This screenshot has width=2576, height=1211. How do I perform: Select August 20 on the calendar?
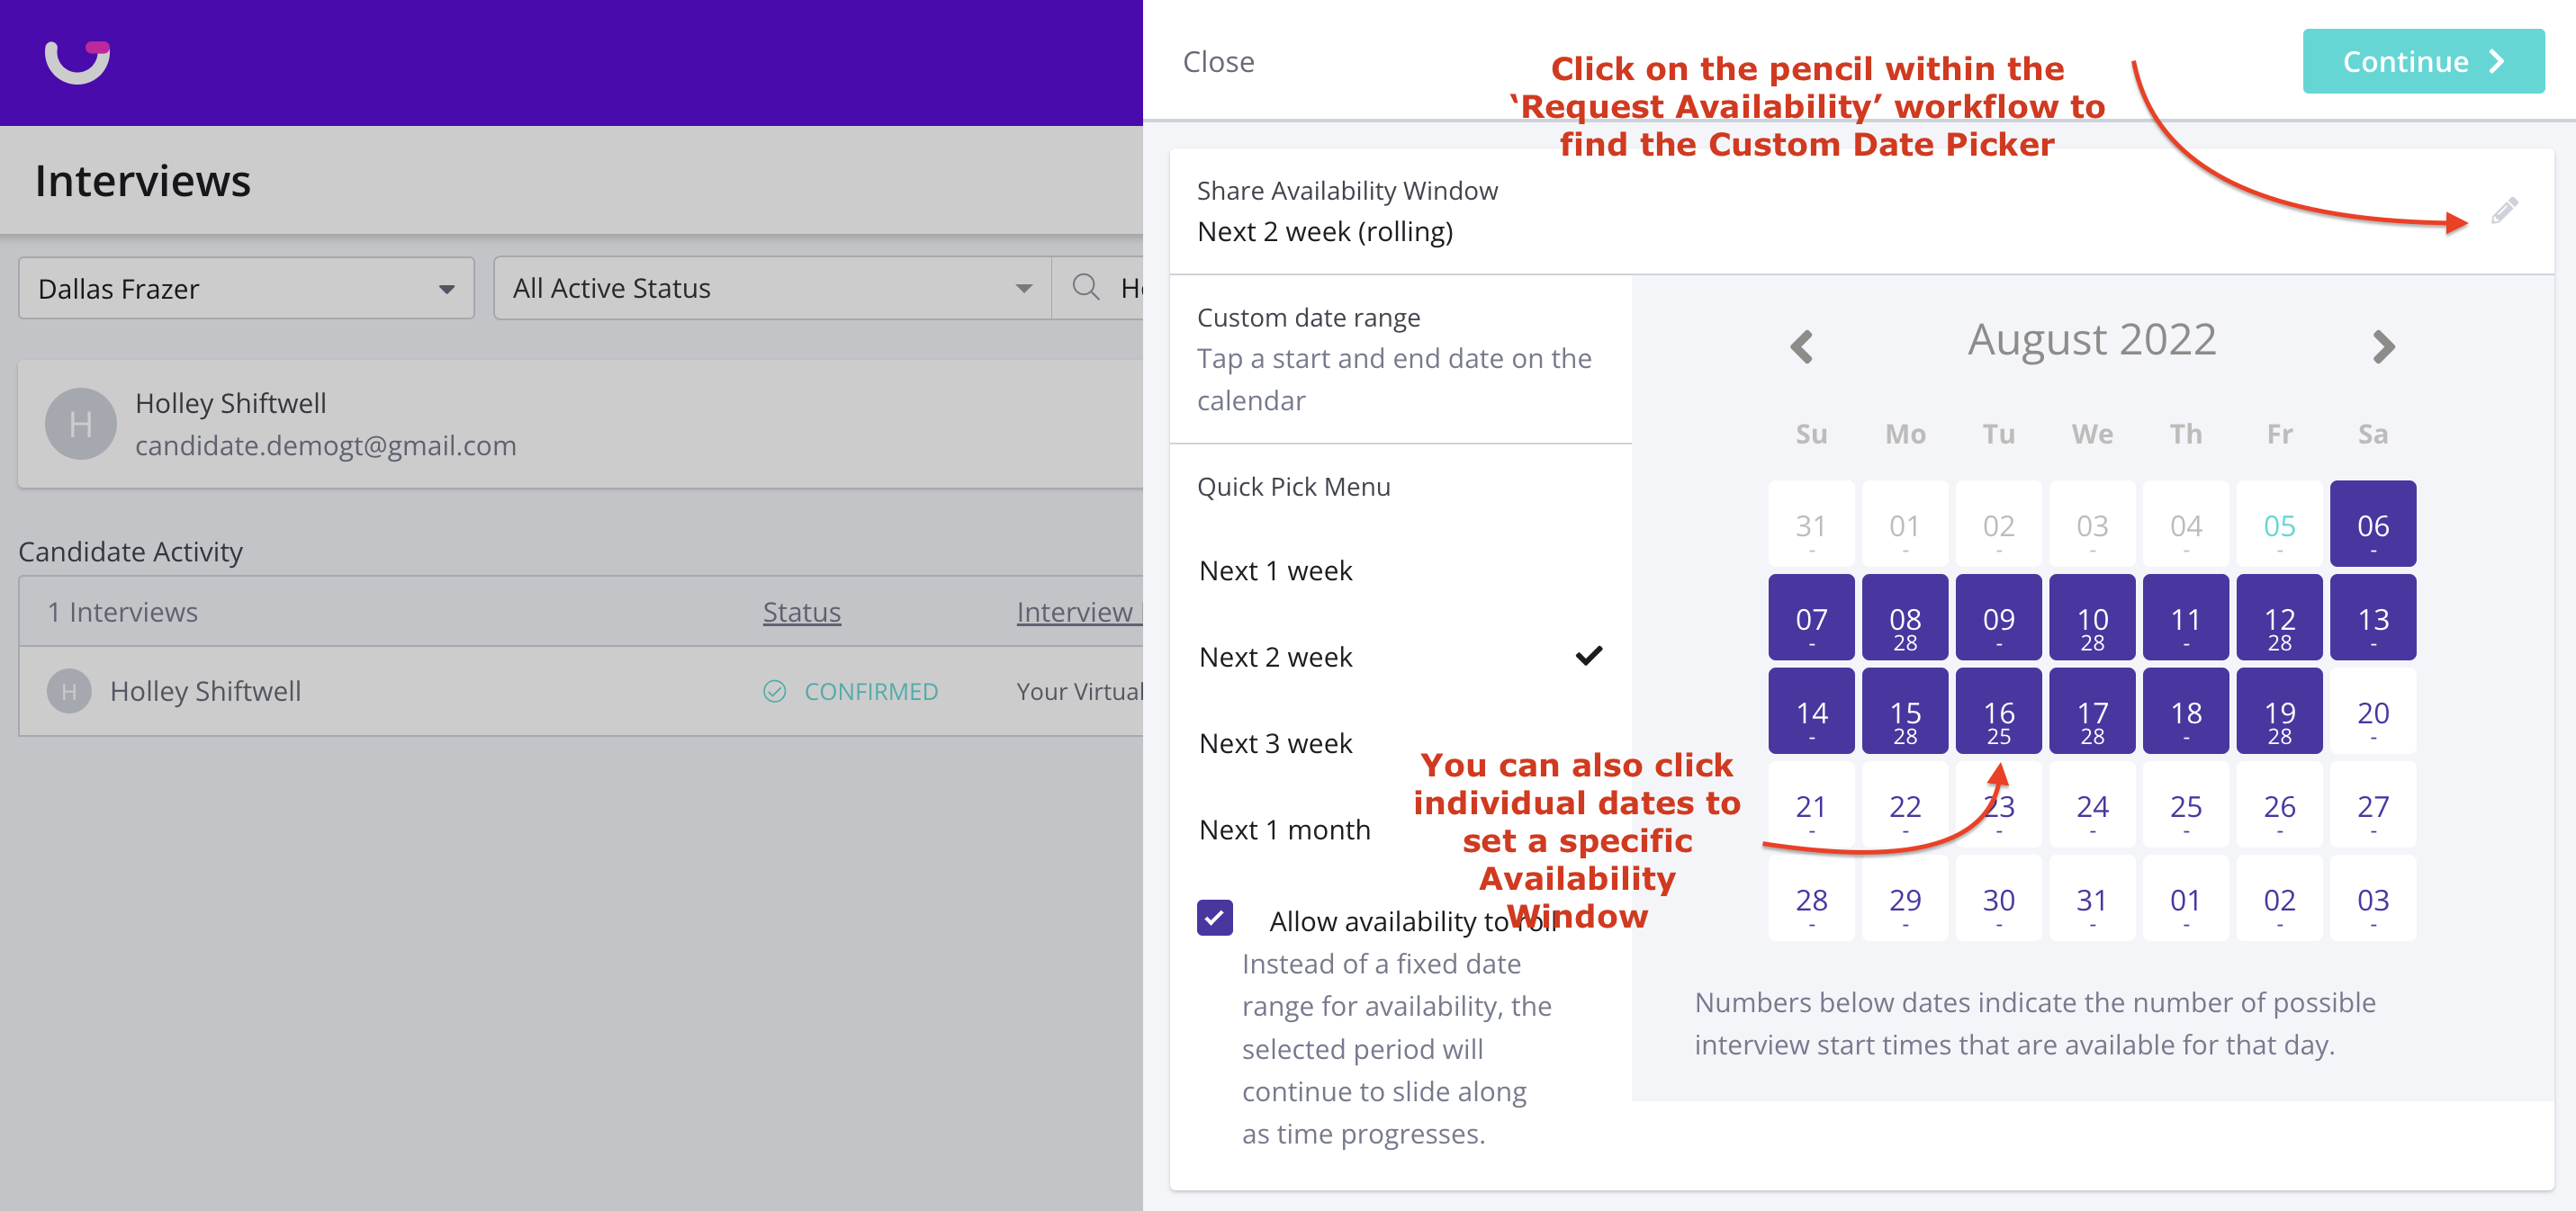click(2372, 712)
